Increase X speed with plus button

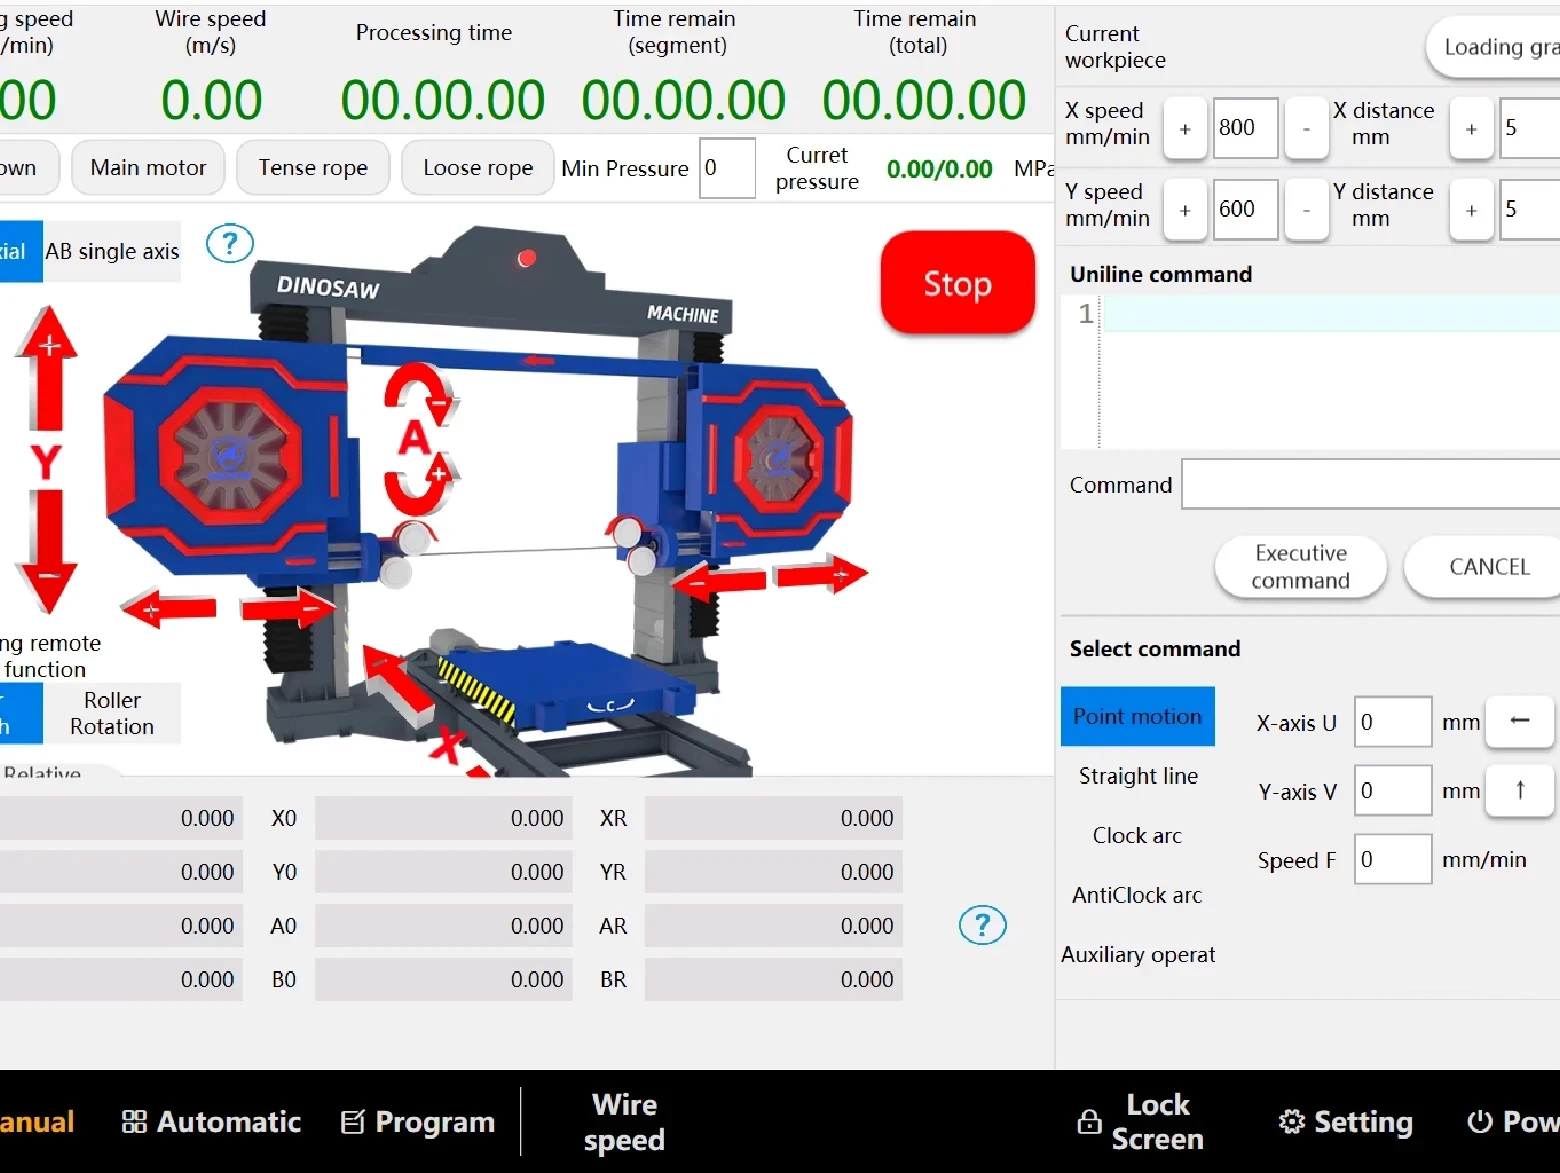pyautogui.click(x=1185, y=129)
